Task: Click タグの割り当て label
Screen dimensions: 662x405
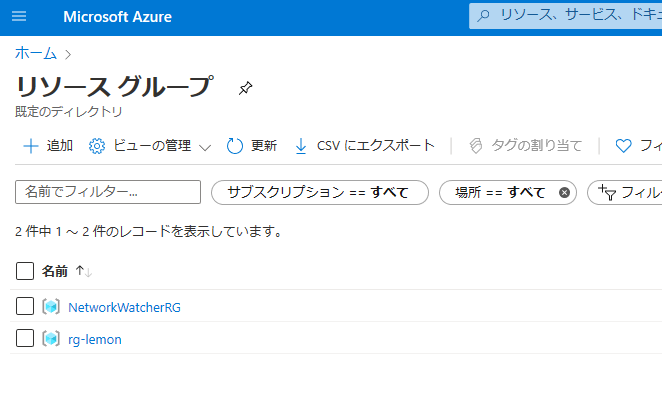Action: (536, 146)
